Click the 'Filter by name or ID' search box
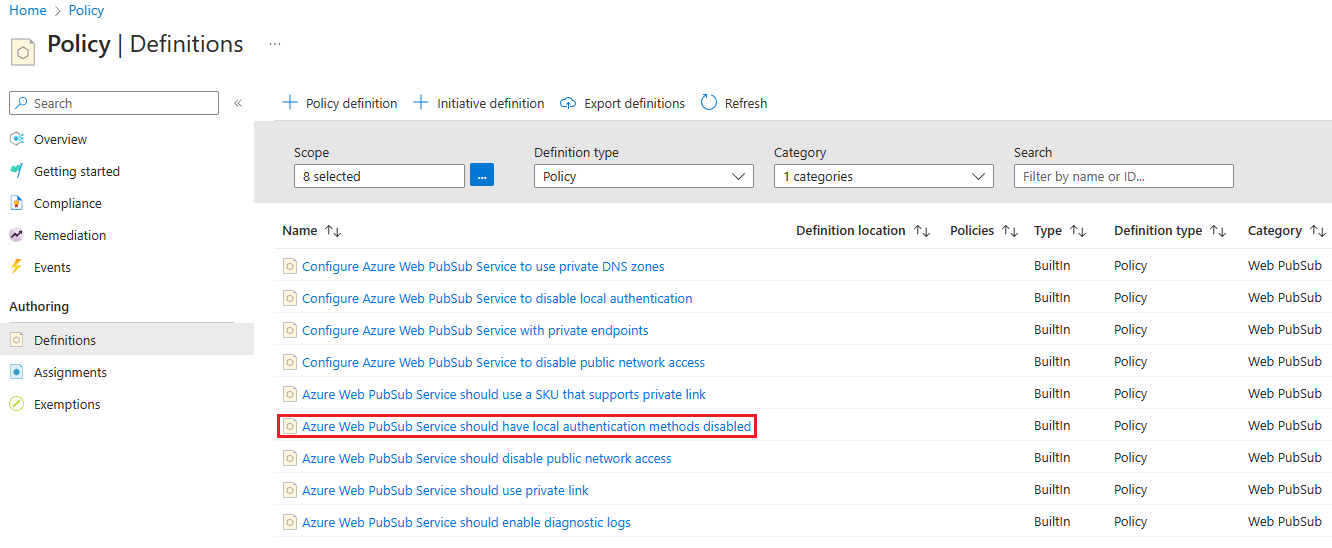The height and width of the screenshot is (548, 1332). 1124,176
